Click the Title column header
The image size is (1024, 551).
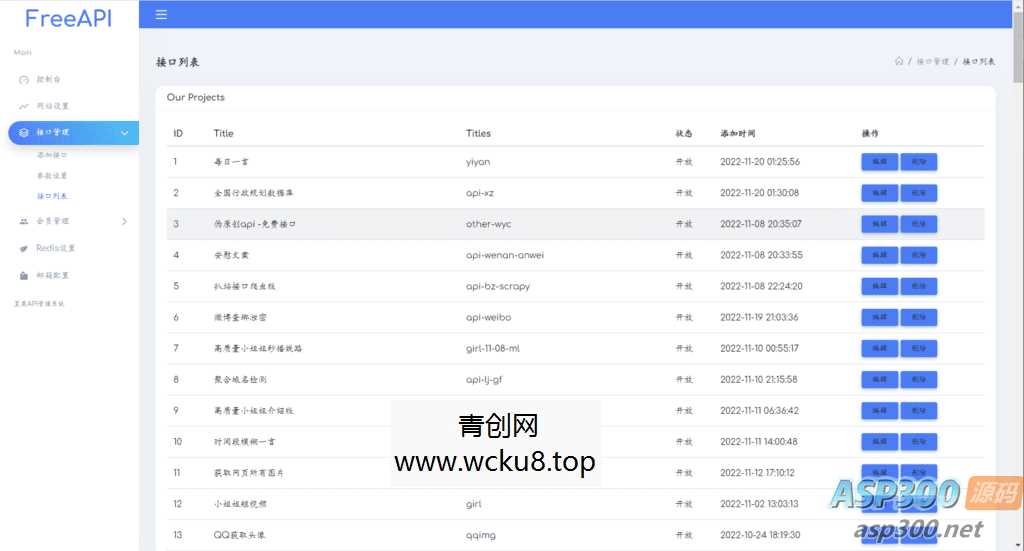click(223, 133)
